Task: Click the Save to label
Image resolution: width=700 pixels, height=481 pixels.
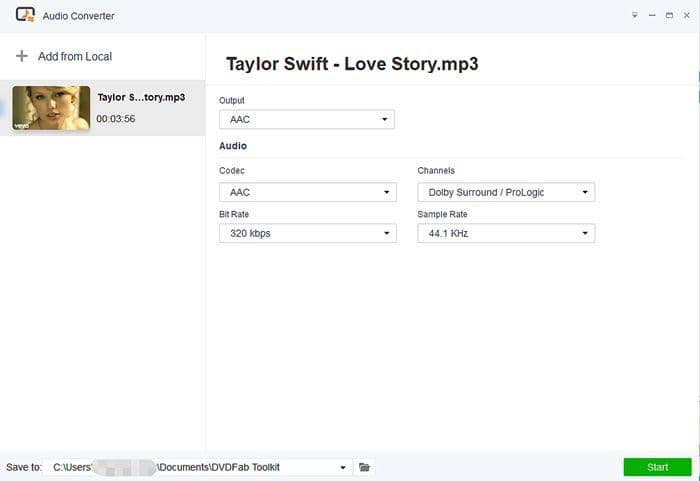Action: (x=24, y=467)
